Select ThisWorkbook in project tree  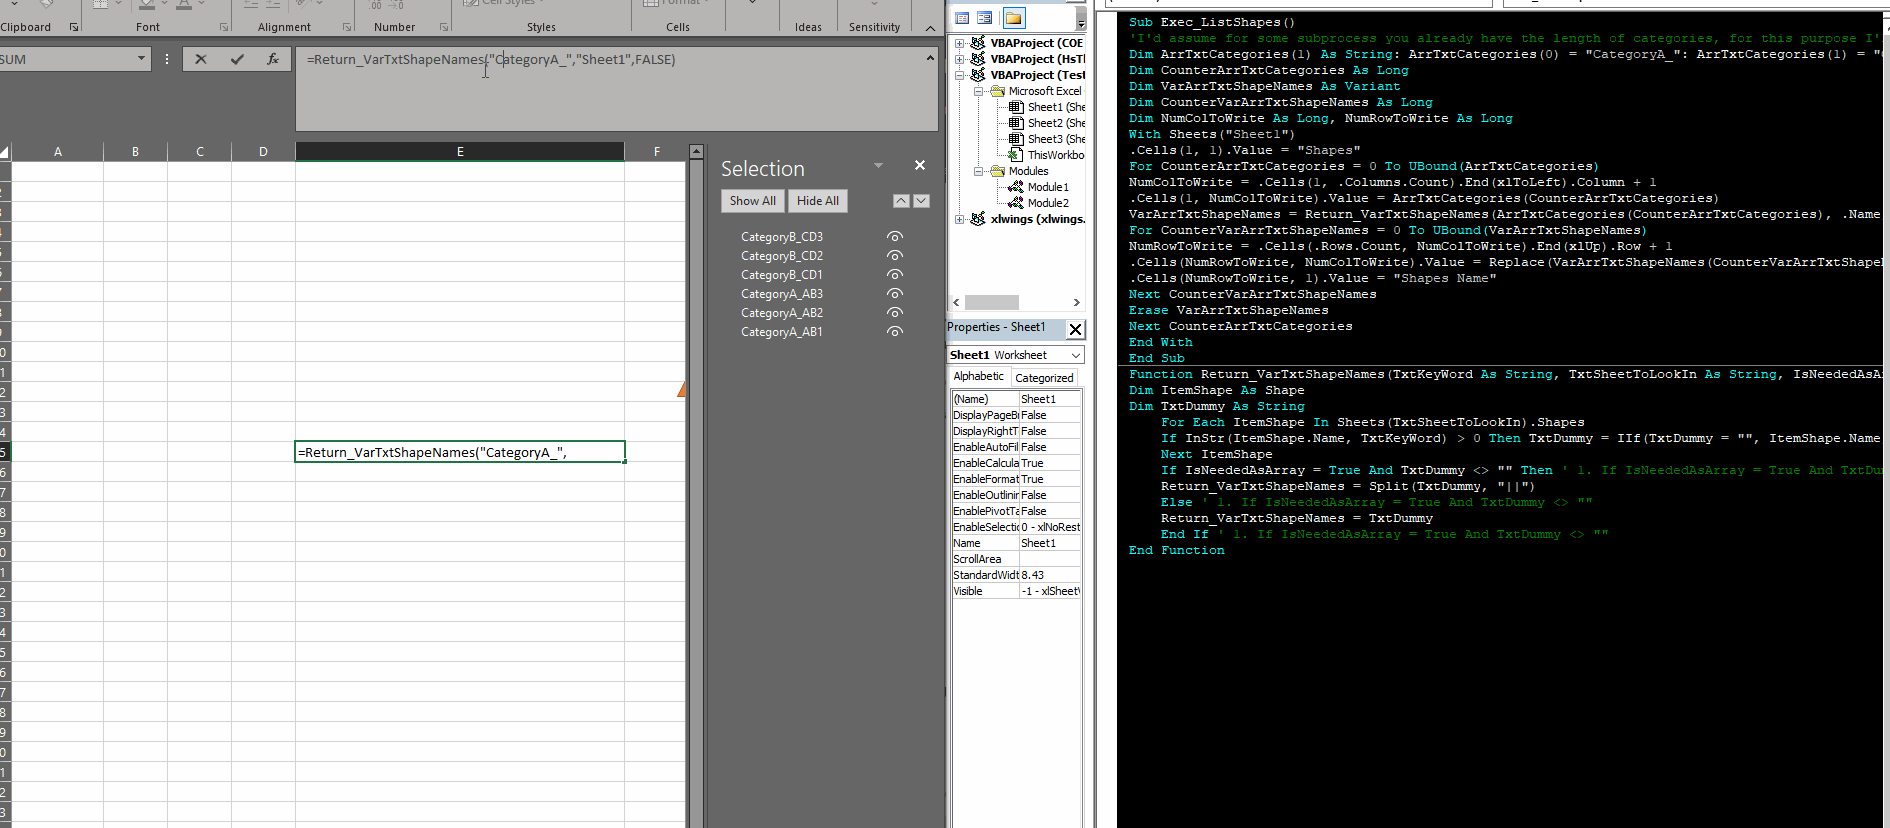click(x=1047, y=155)
